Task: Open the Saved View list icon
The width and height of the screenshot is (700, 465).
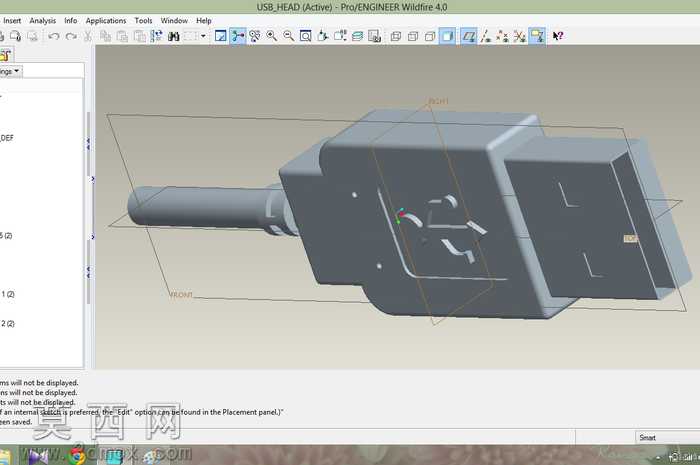Action: pyautogui.click(x=340, y=36)
